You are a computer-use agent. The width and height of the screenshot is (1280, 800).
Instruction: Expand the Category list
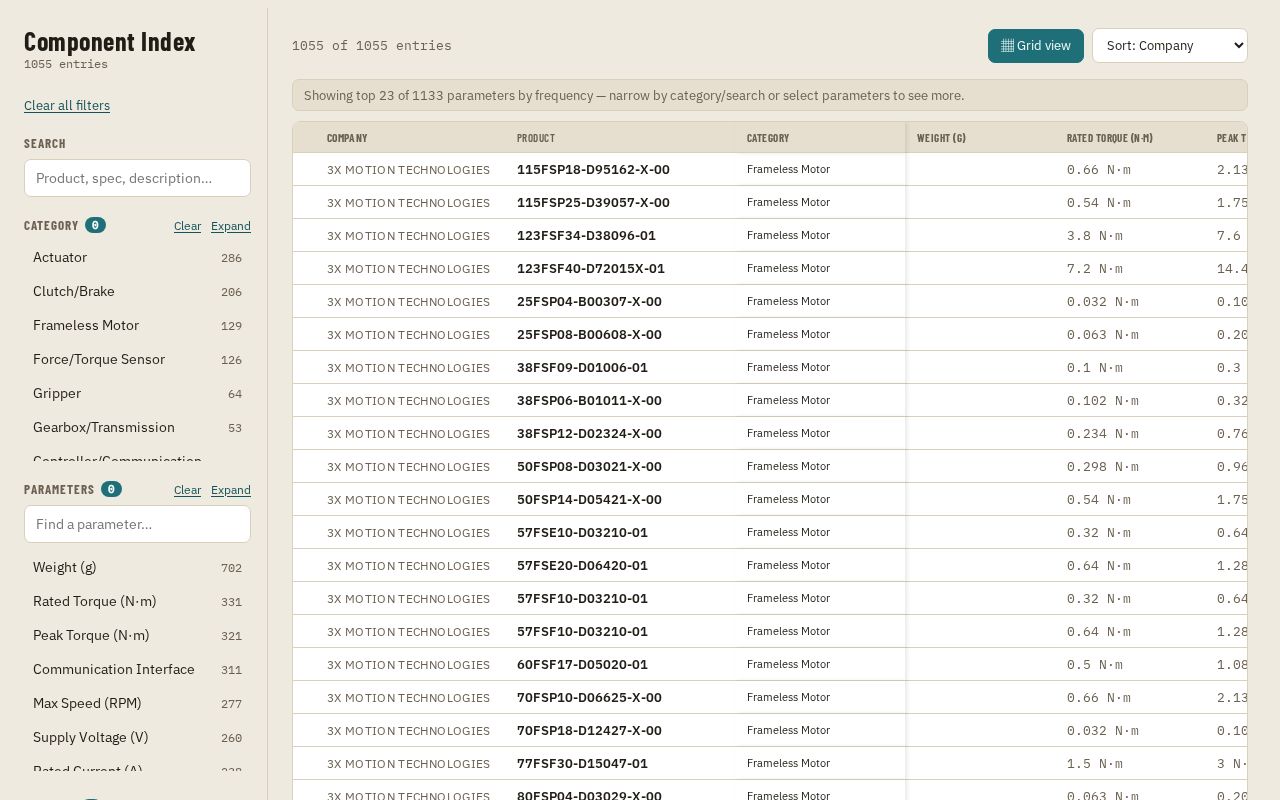pos(231,226)
